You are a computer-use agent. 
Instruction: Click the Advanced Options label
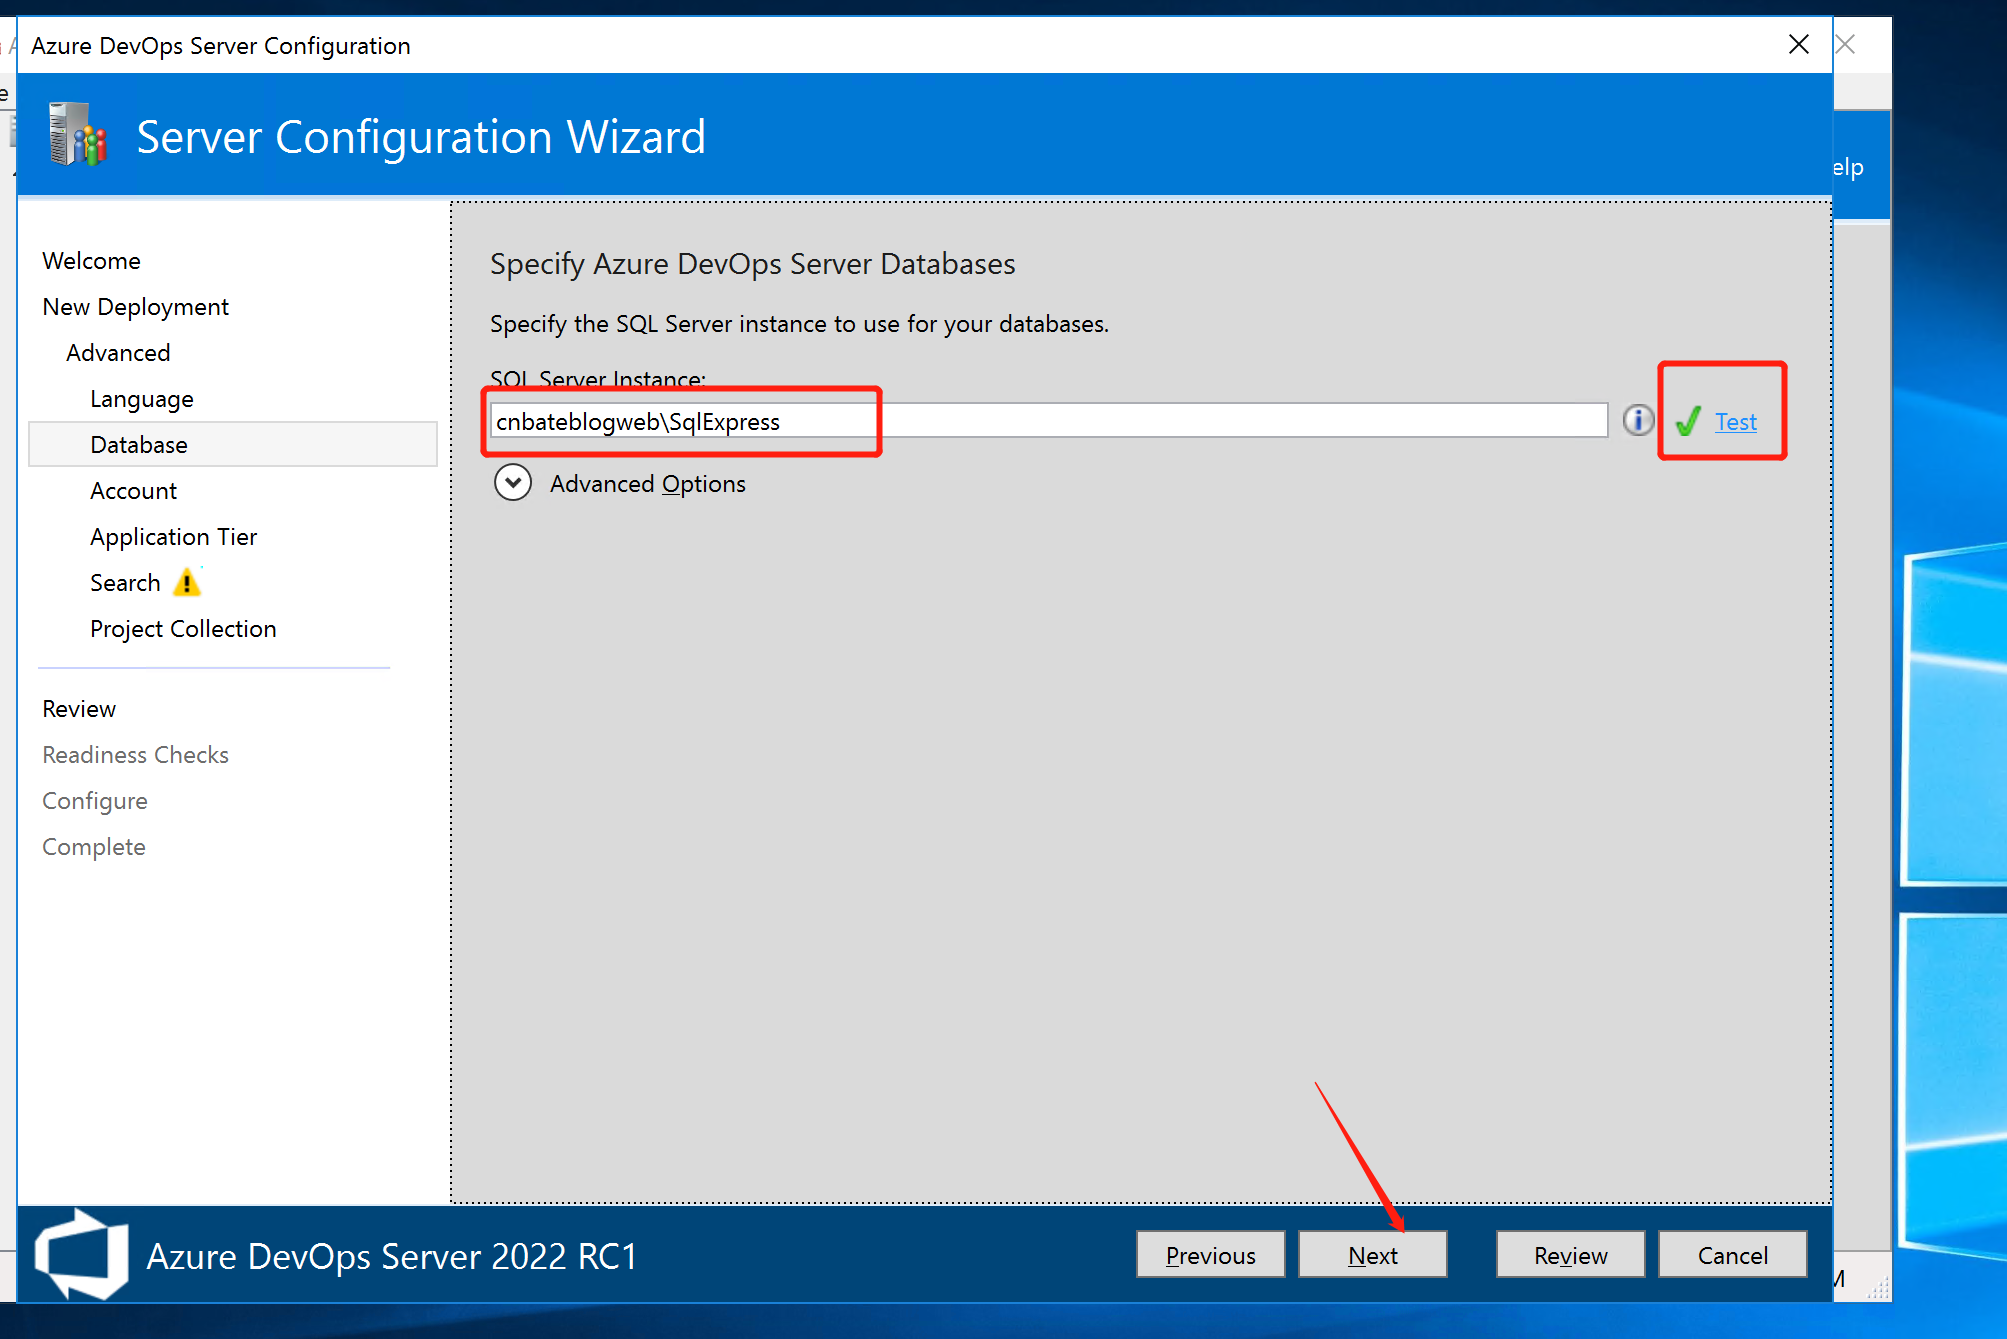tap(648, 484)
